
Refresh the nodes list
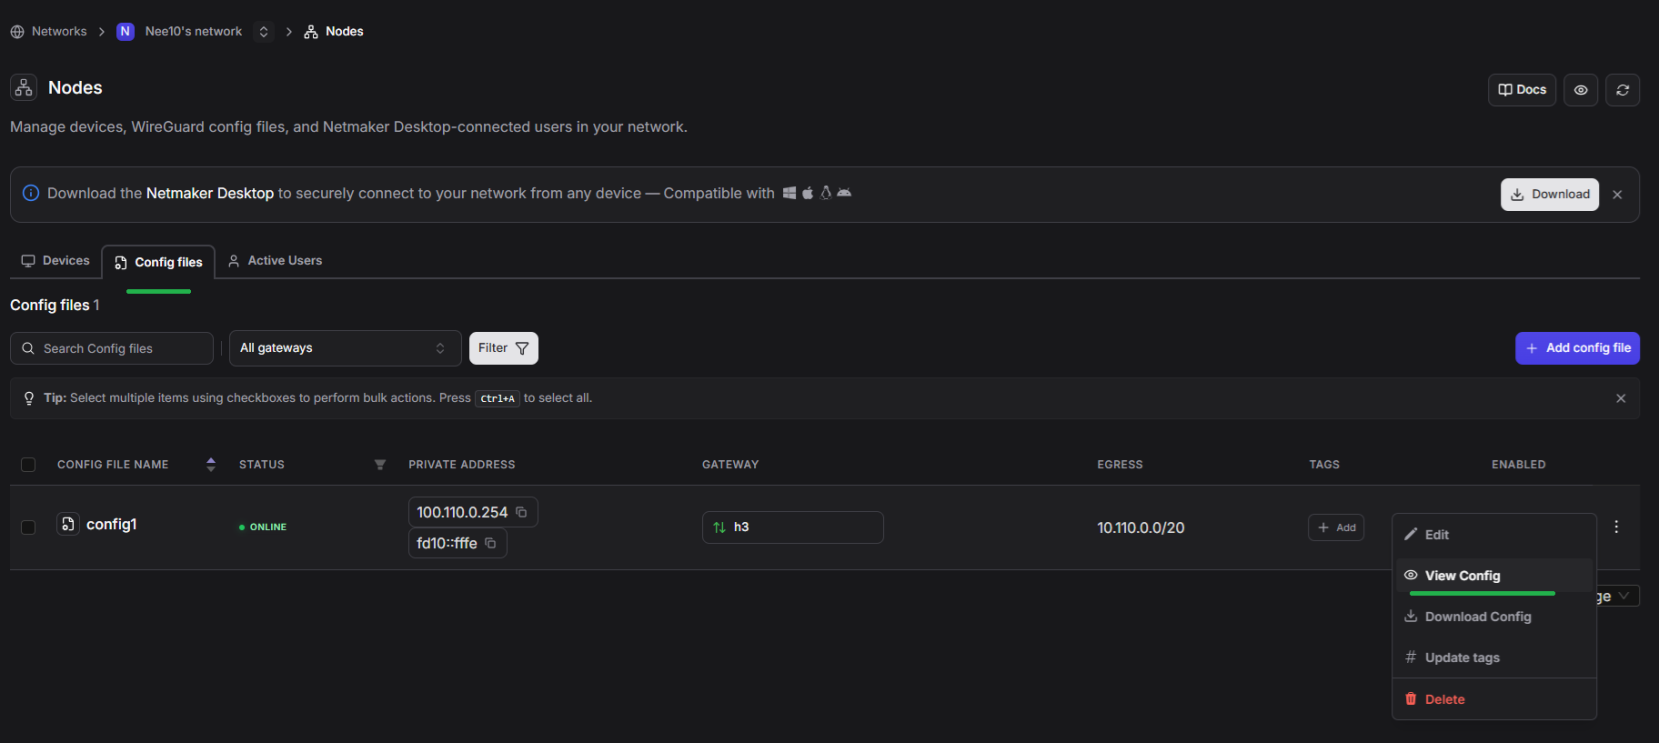coord(1623,90)
